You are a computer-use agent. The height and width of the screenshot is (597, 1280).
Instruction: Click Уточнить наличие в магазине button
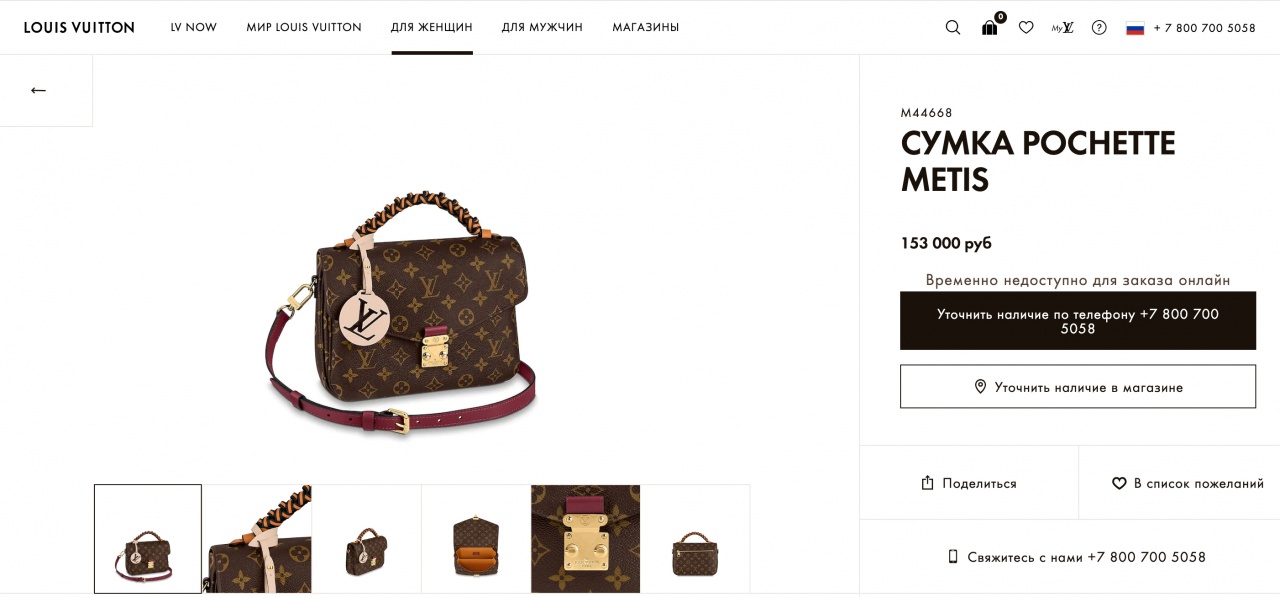(1078, 387)
